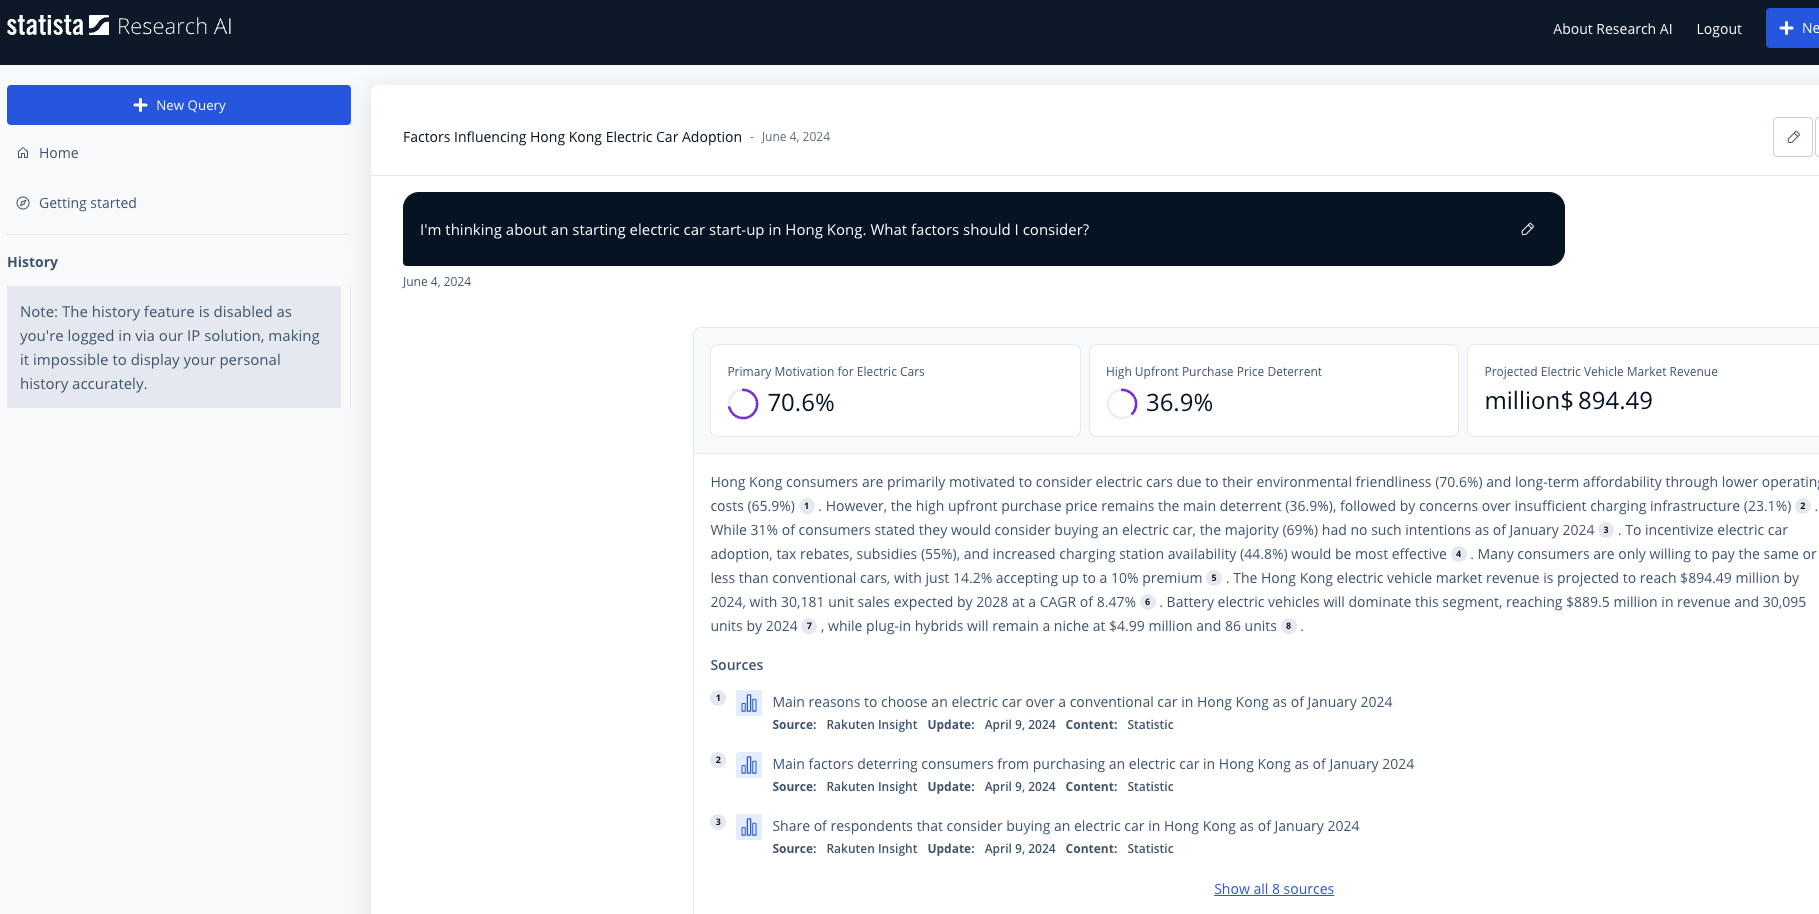Screen dimensions: 1819x914
Task: Click the 36.9% progress ring indicator
Action: (1122, 403)
